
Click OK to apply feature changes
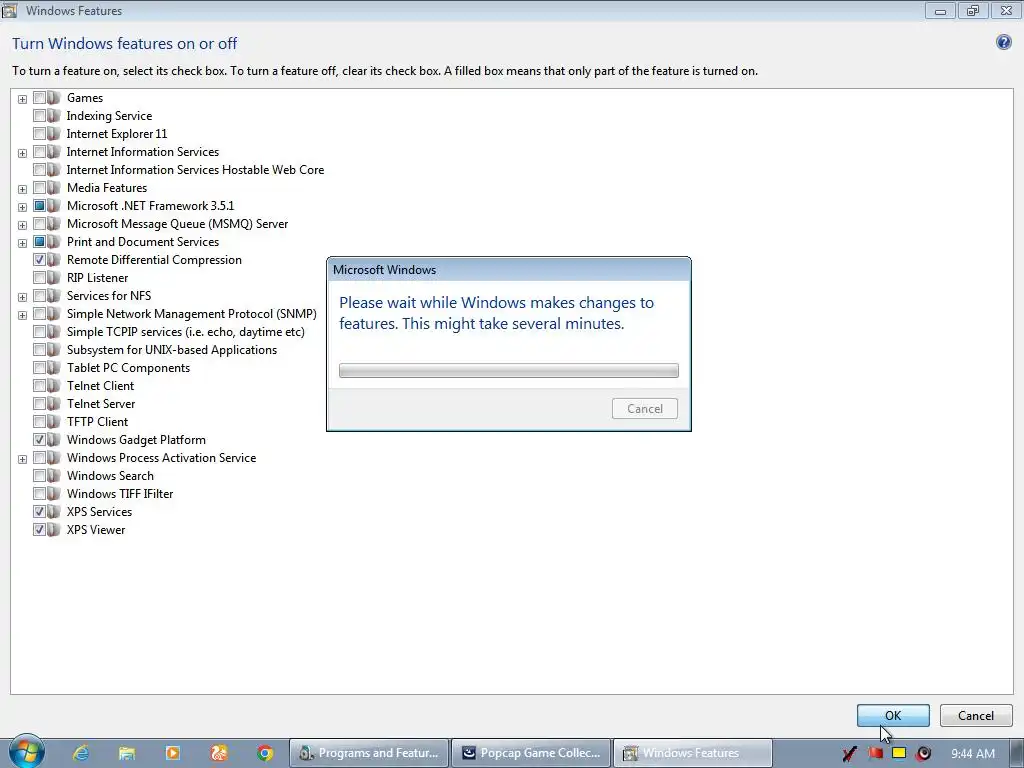(893, 716)
